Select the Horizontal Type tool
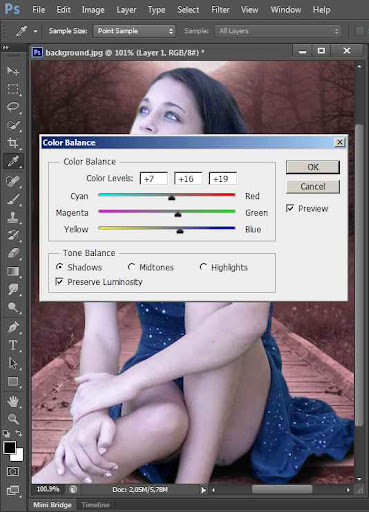369x512 pixels. pos(13,345)
